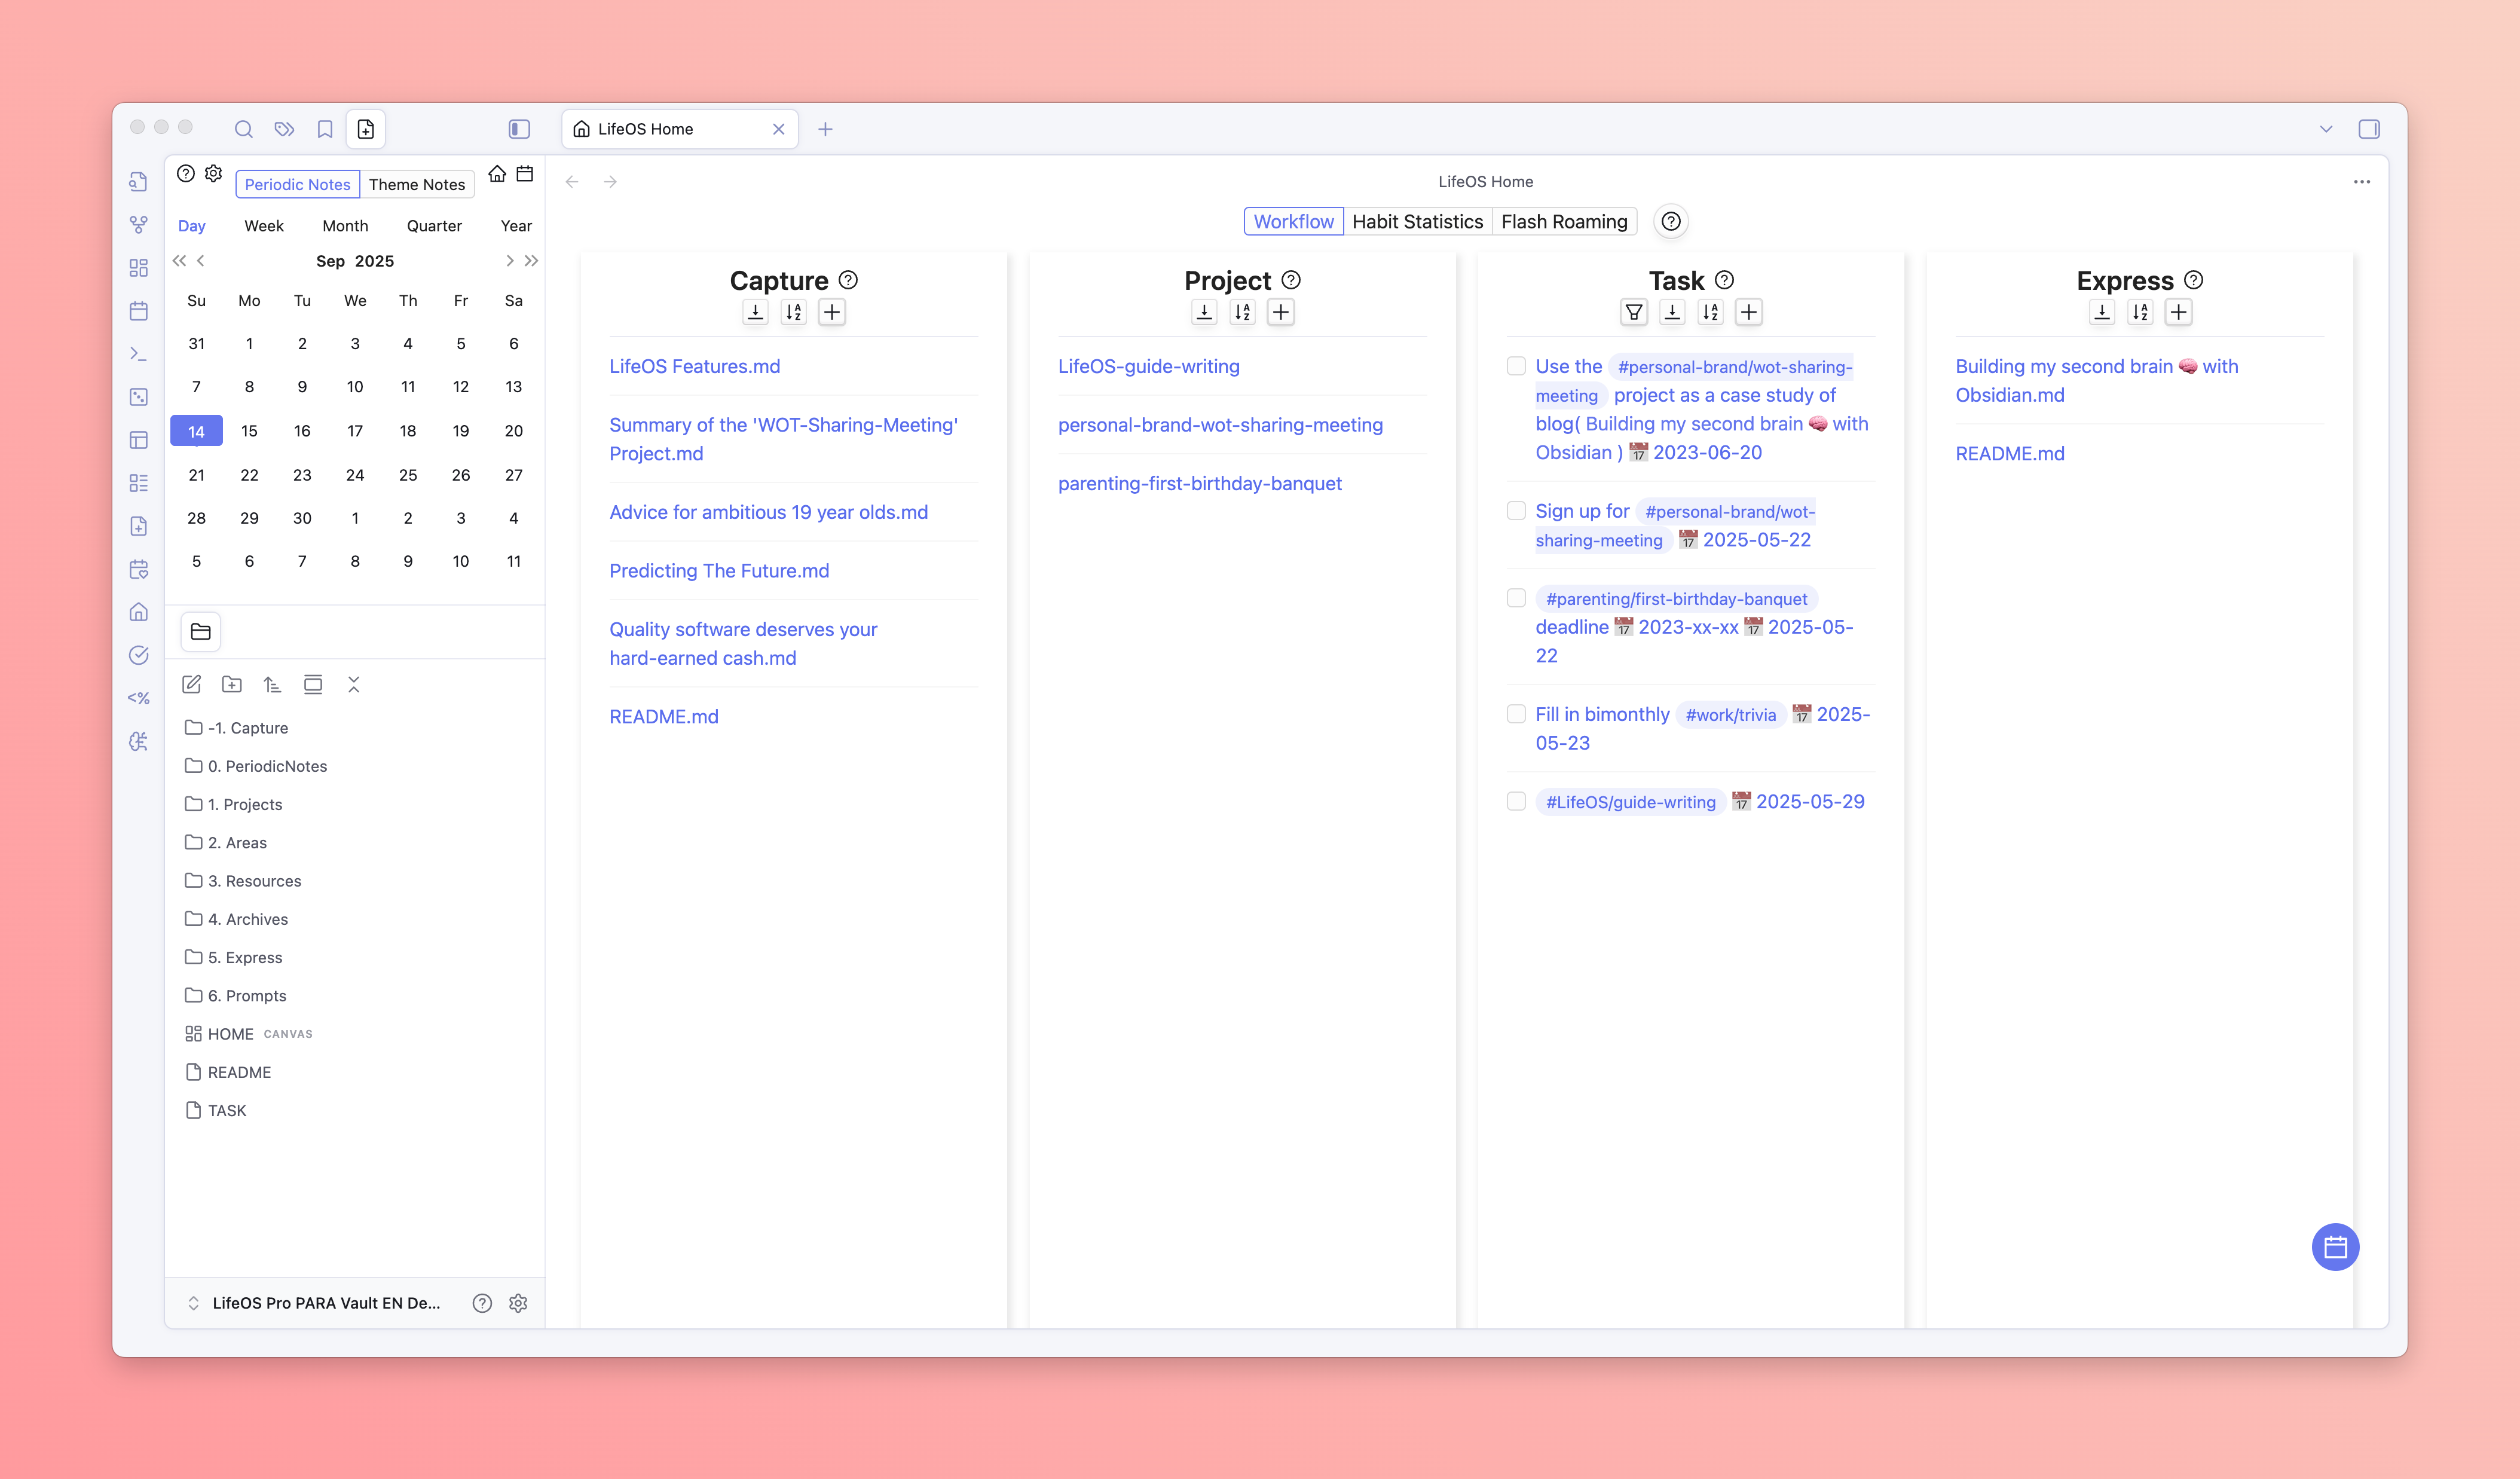Viewport: 2520px width, 1479px height.
Task: Switch to Habit Statistics tab
Action: (x=1417, y=221)
